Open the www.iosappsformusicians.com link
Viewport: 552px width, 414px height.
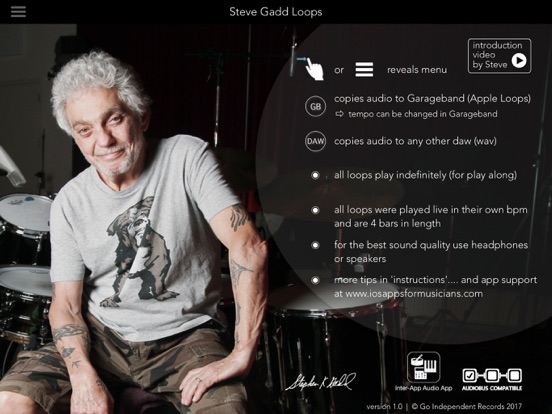(x=414, y=294)
